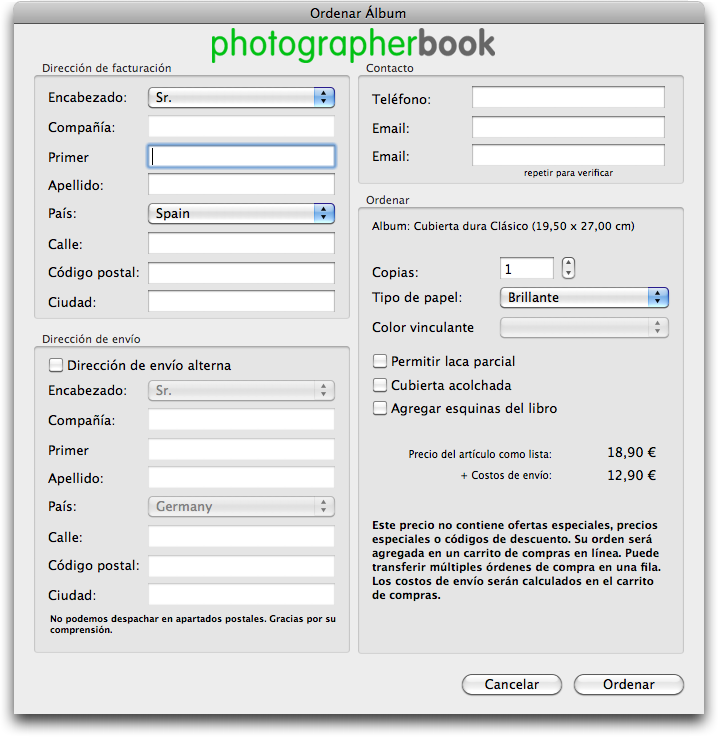Click the Email field marked repetir para verificar

568,155
